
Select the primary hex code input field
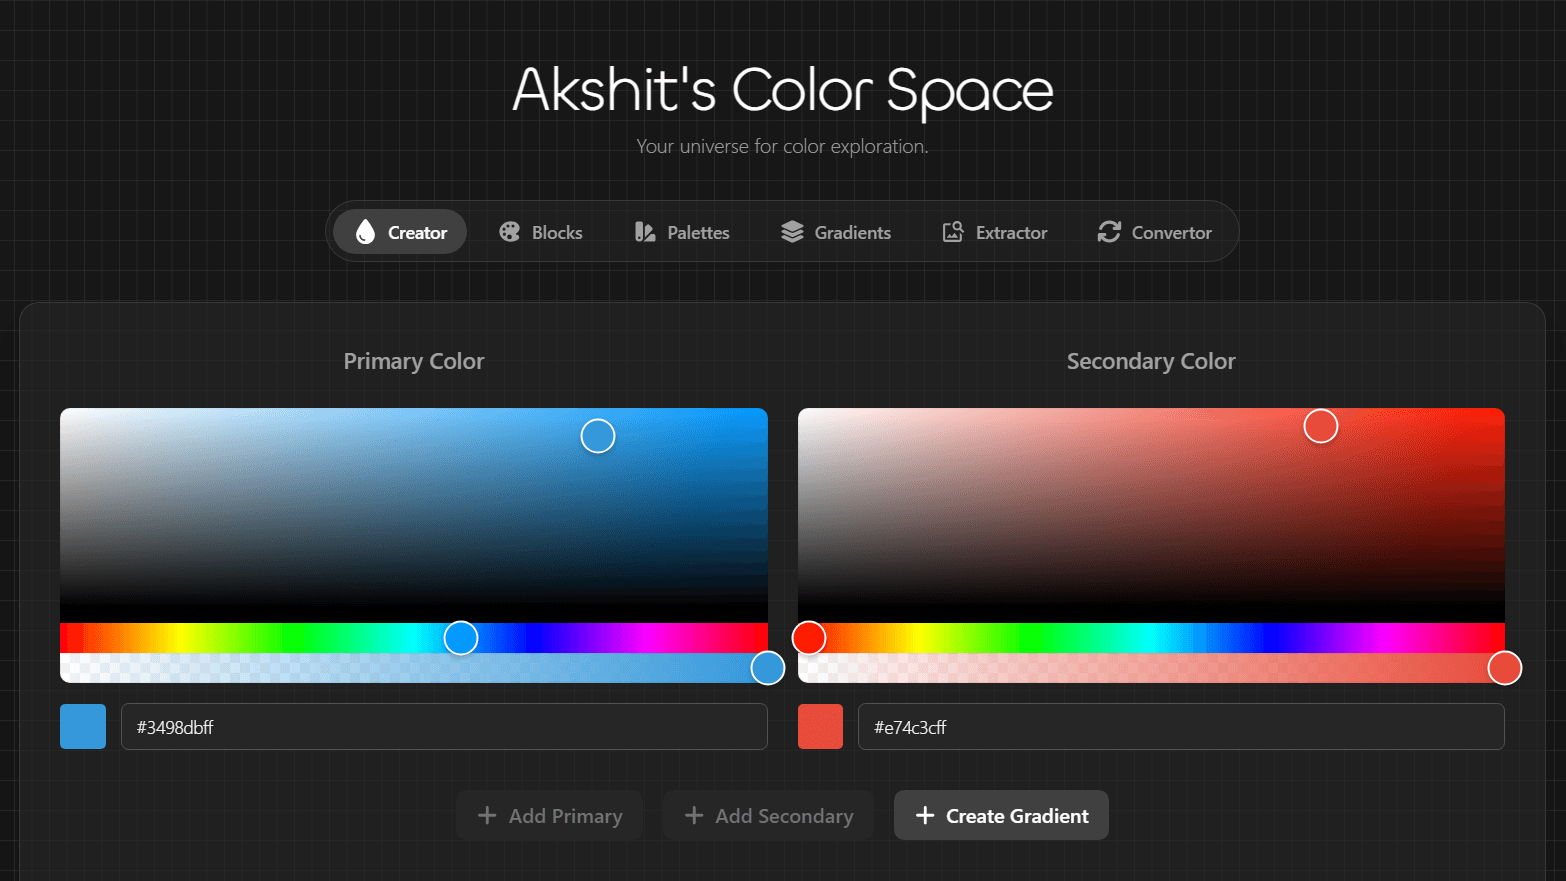(x=444, y=726)
